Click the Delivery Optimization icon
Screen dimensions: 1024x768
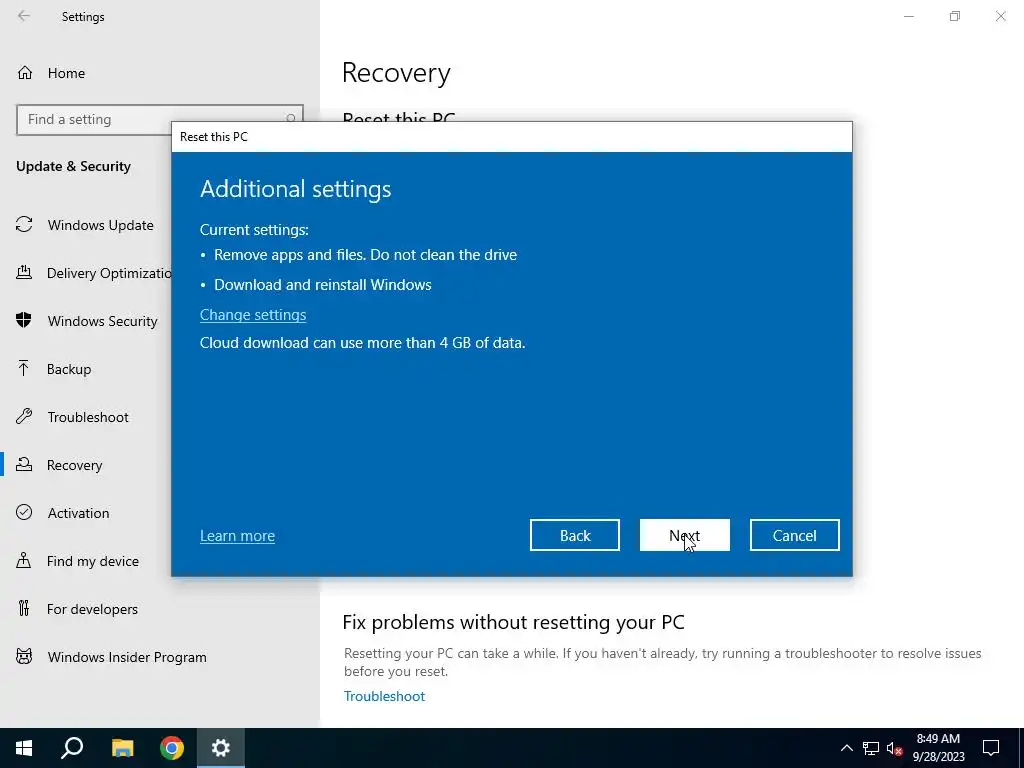coord(24,272)
